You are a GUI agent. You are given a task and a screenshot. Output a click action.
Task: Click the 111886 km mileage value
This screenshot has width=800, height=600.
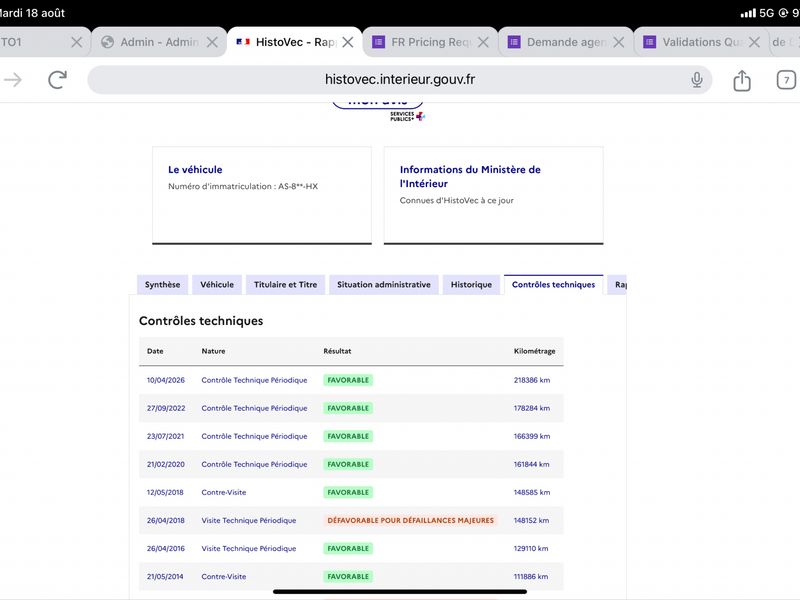(531, 577)
